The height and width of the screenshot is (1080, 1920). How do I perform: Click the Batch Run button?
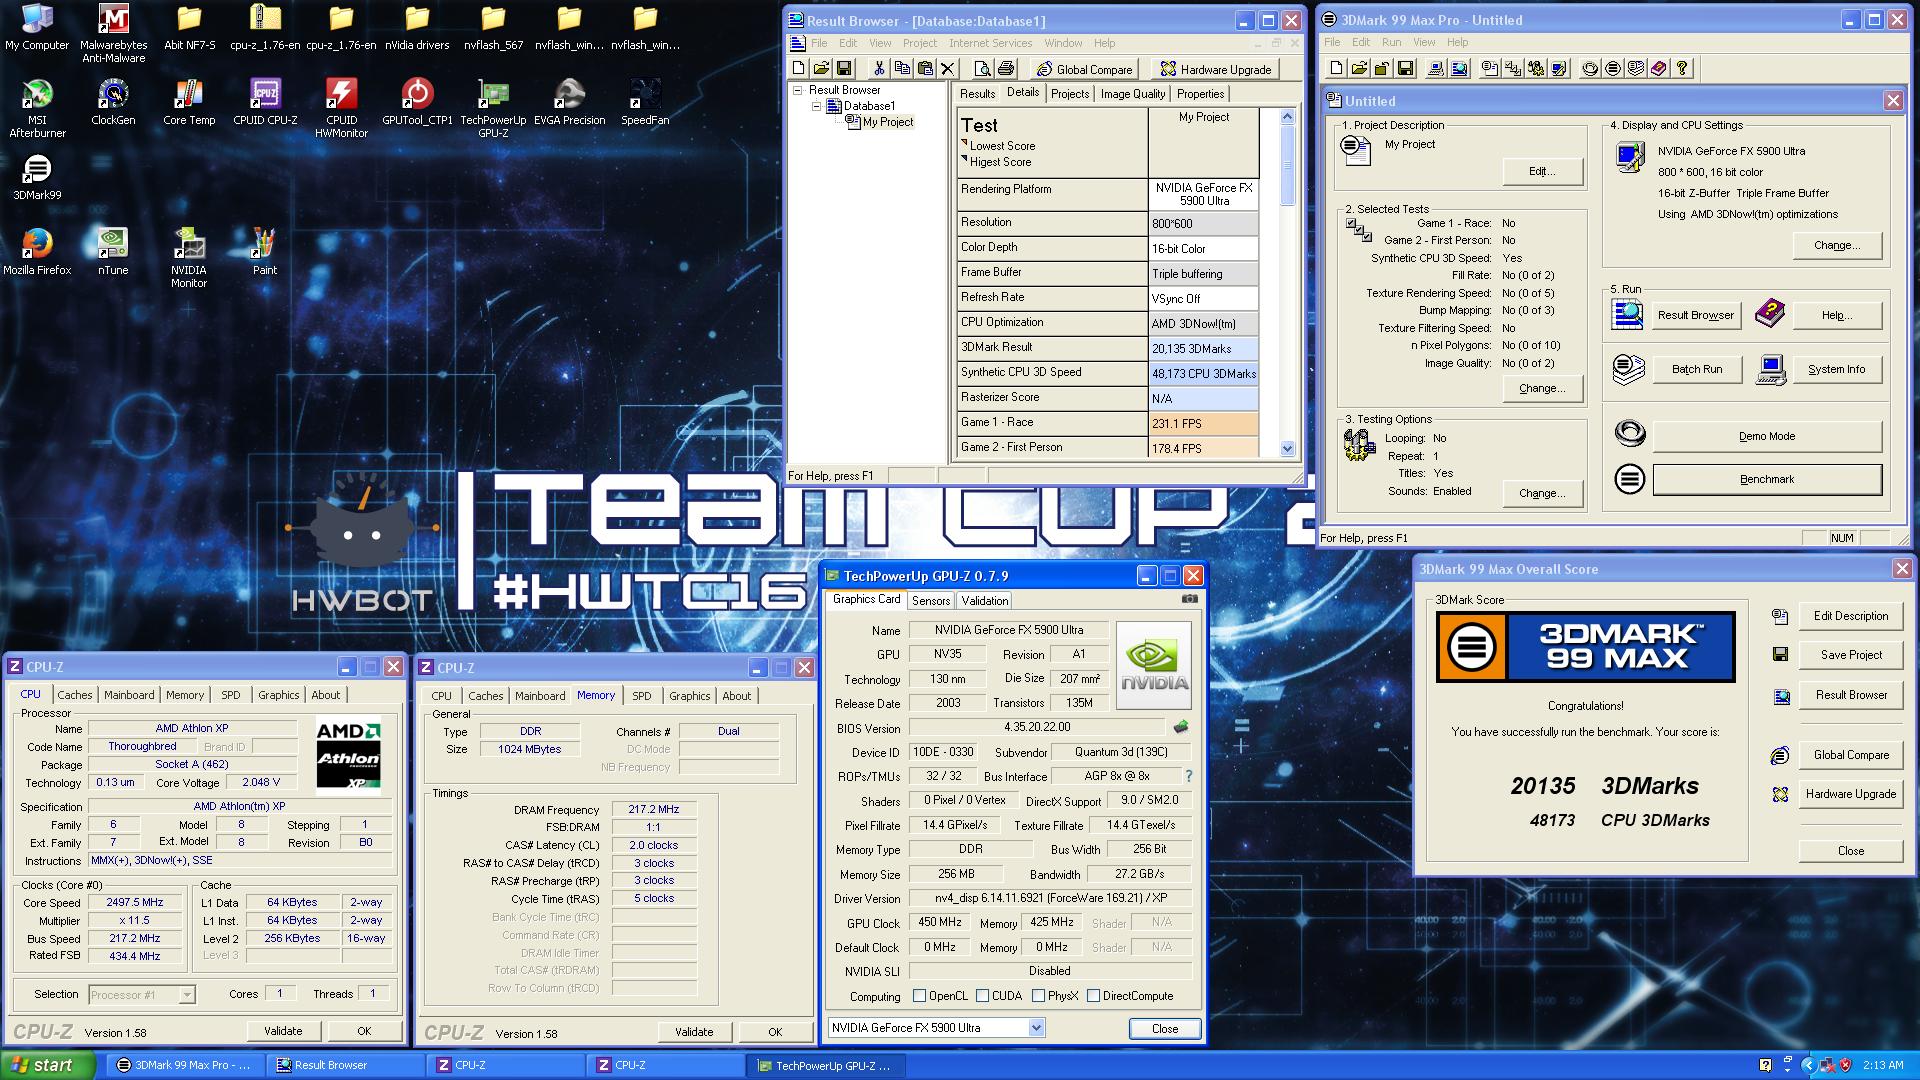click(x=1697, y=369)
